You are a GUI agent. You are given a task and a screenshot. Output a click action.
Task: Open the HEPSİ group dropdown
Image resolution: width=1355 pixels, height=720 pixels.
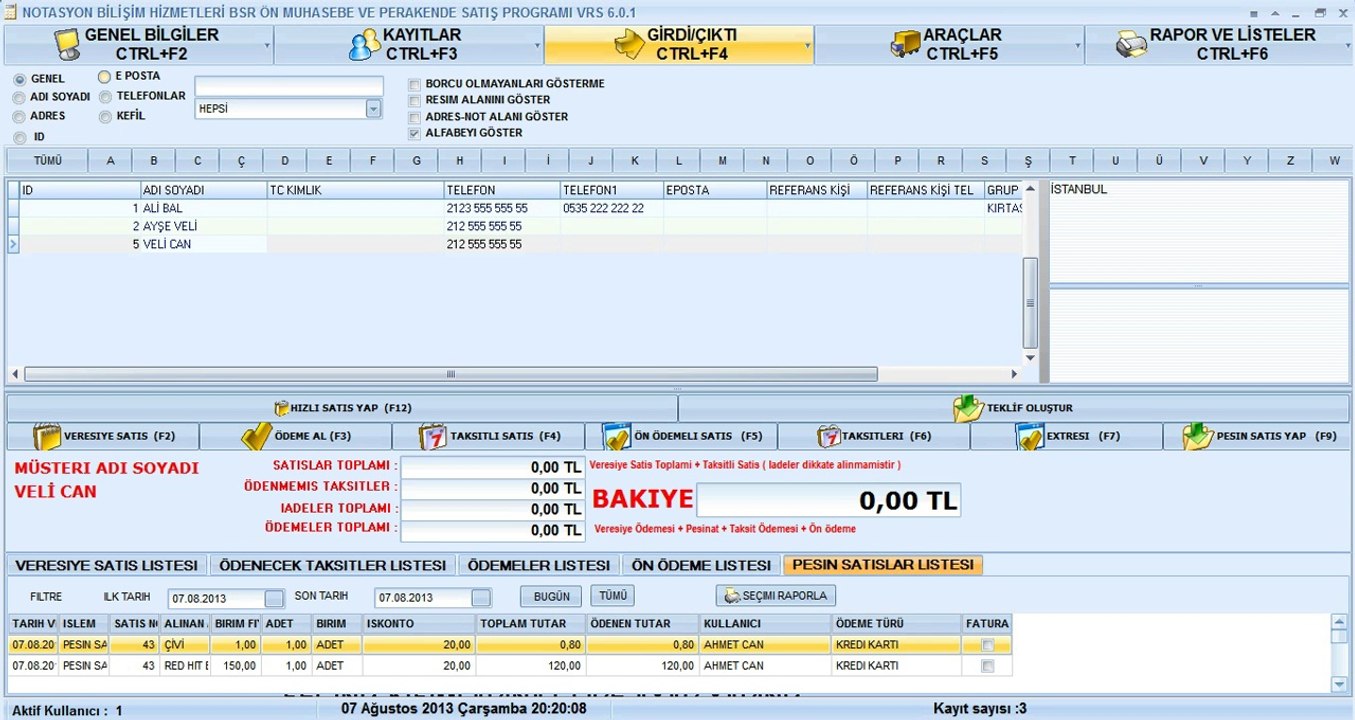(373, 109)
